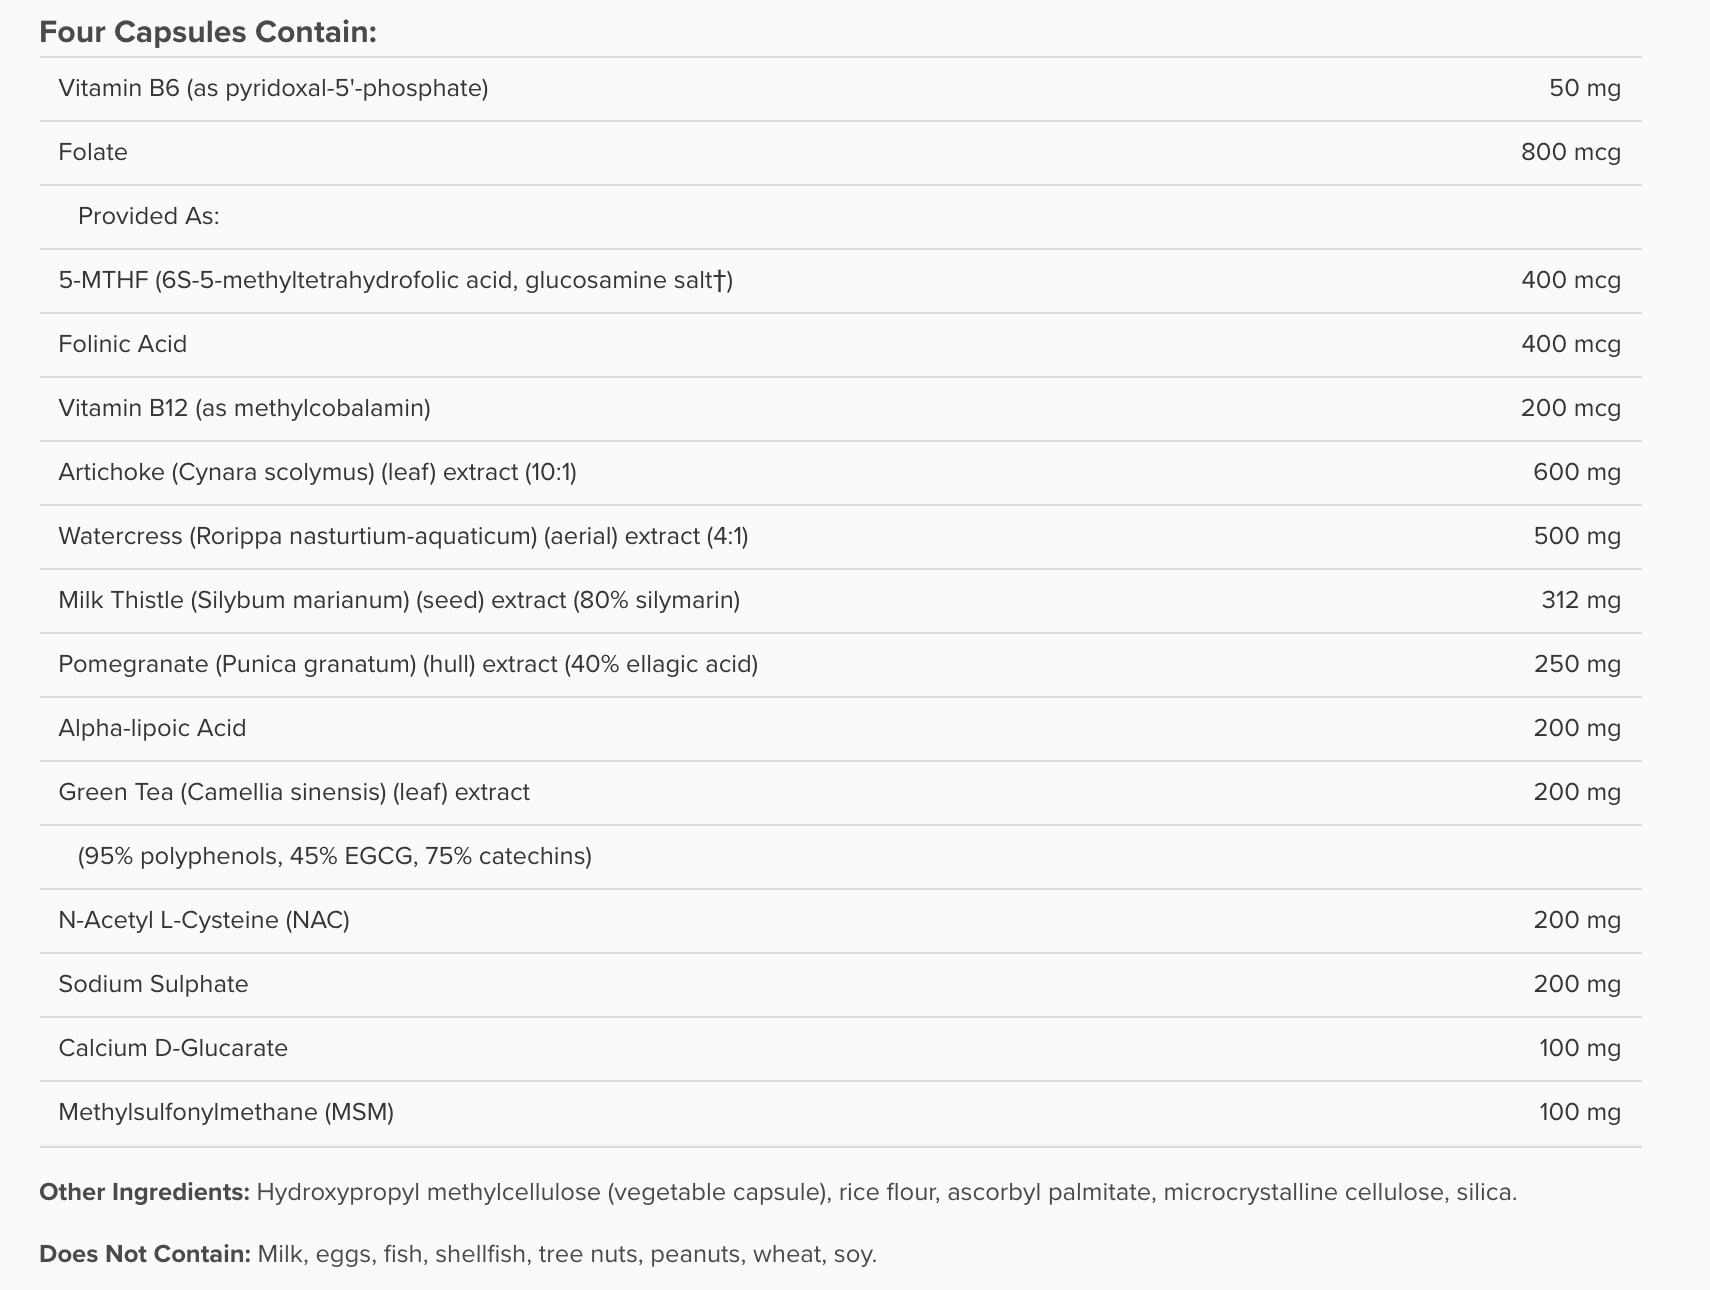
Task: Click the Alpha-lipoic Acid ingredient name
Action: tap(152, 728)
